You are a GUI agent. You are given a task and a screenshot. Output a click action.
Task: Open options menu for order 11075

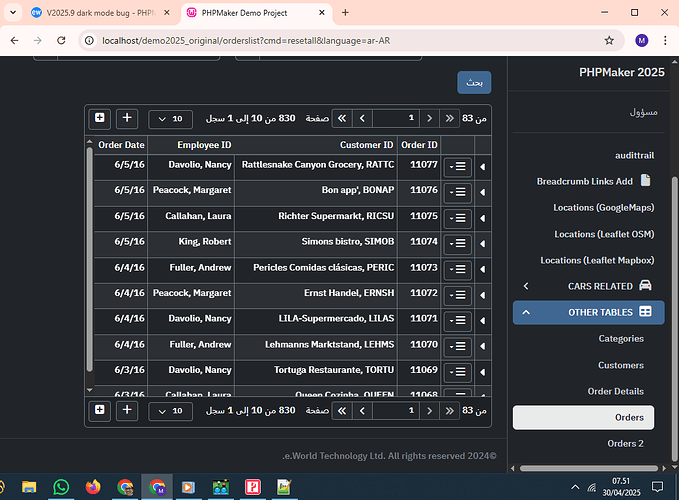point(458,218)
